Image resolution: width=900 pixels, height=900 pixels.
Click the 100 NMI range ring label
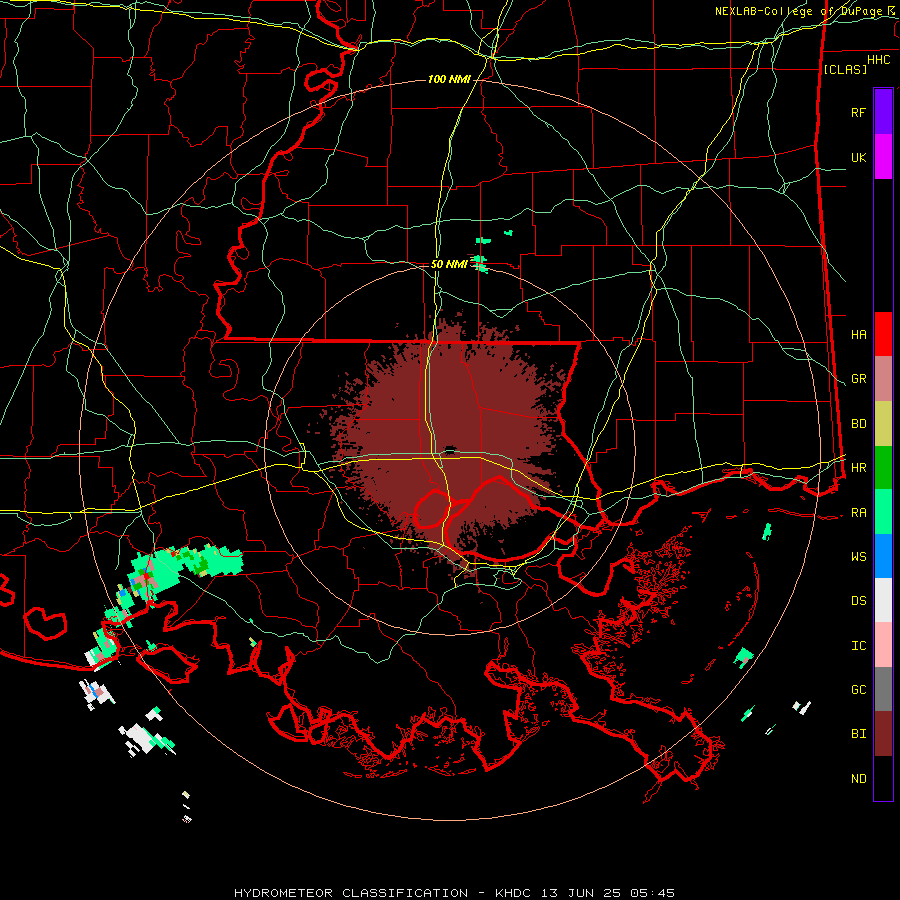pos(449,79)
